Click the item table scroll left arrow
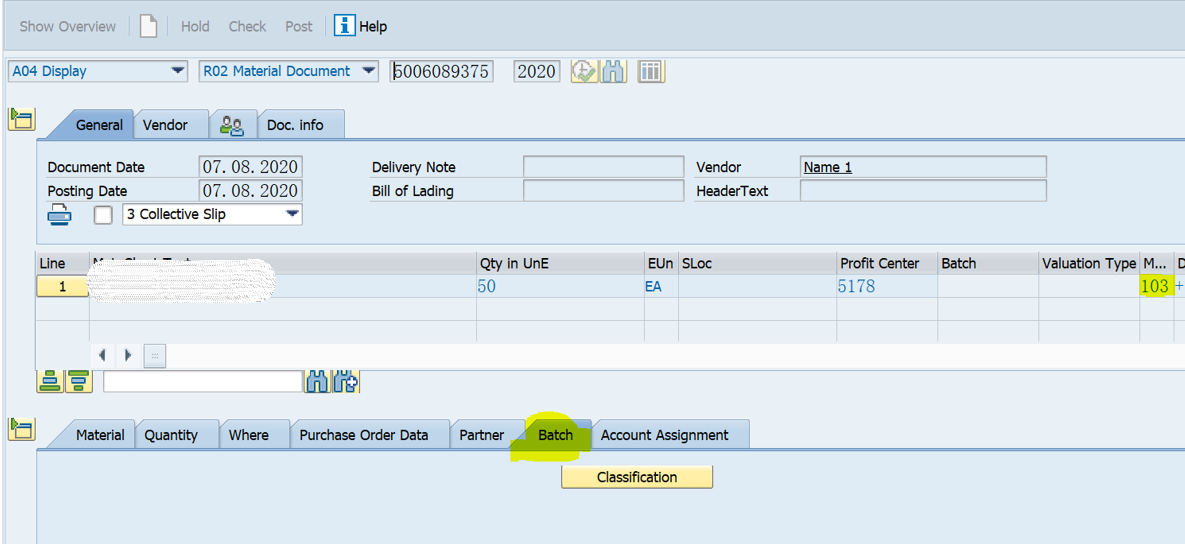The height and width of the screenshot is (544, 1185). [102, 355]
